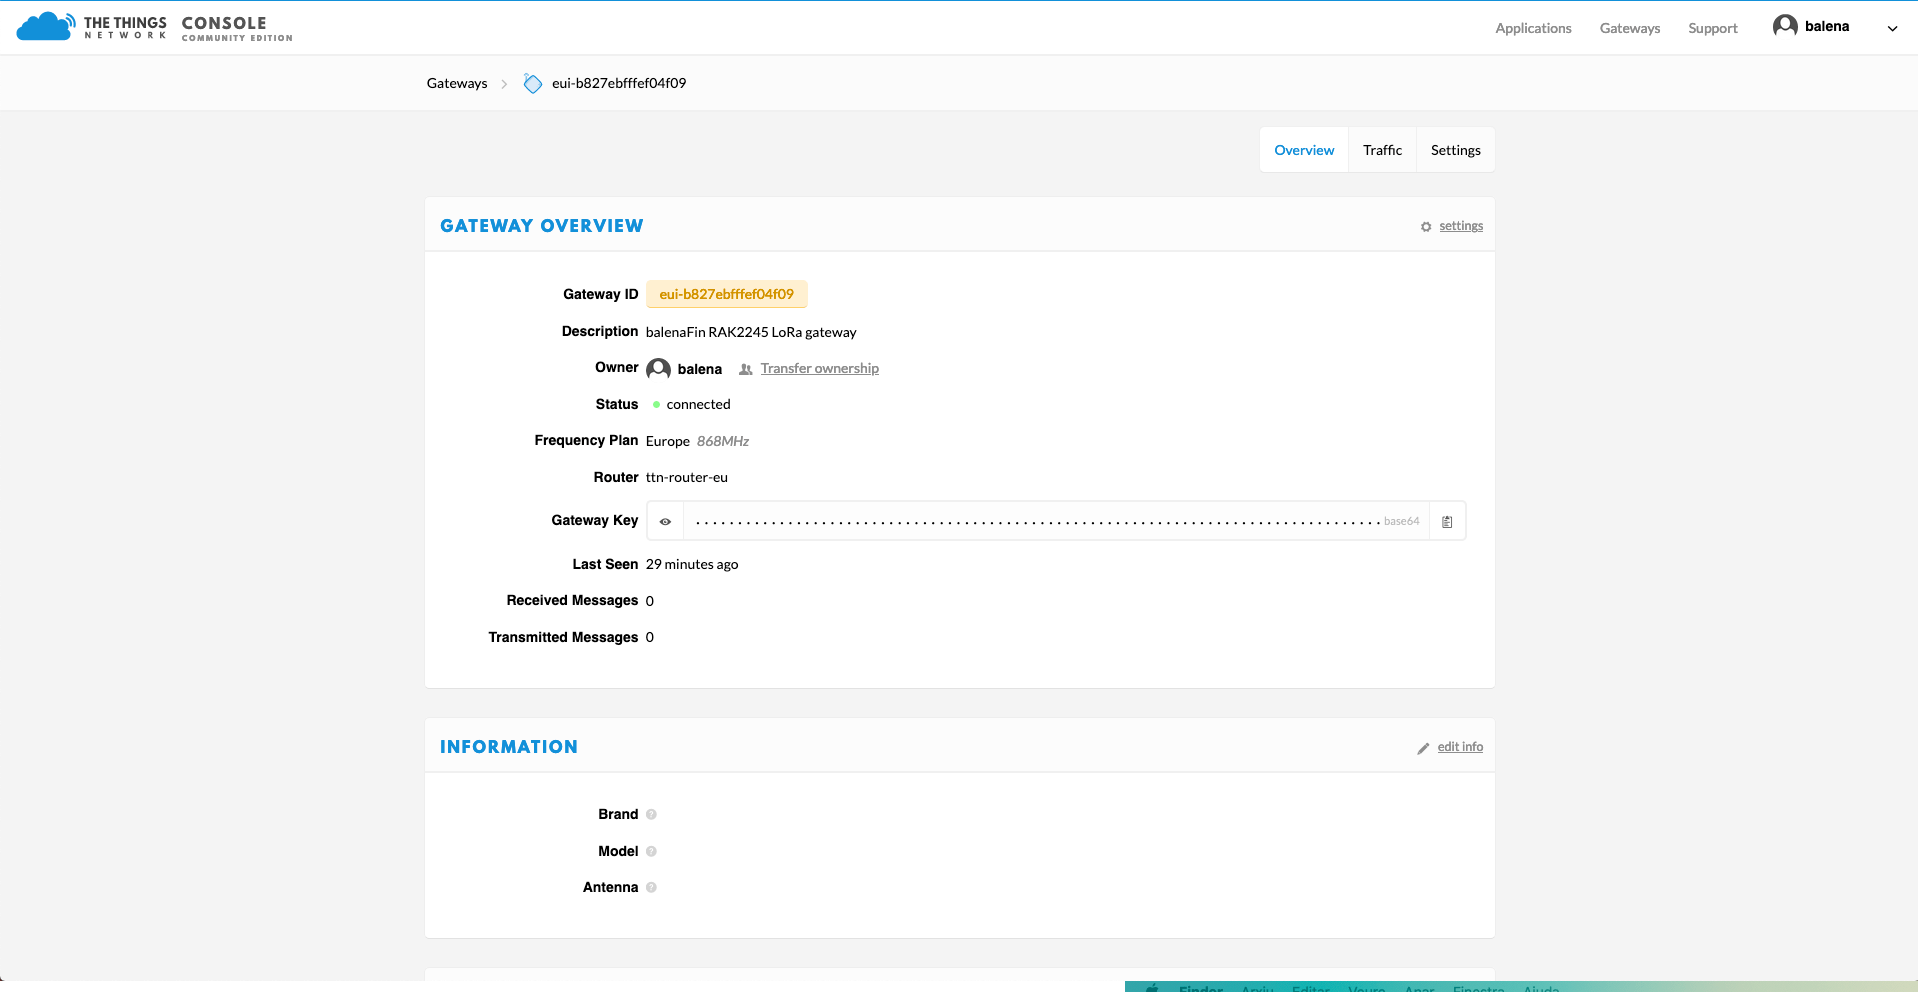The width and height of the screenshot is (1918, 992).
Task: Reveal the Gateway Key with eye icon
Action: point(664,520)
